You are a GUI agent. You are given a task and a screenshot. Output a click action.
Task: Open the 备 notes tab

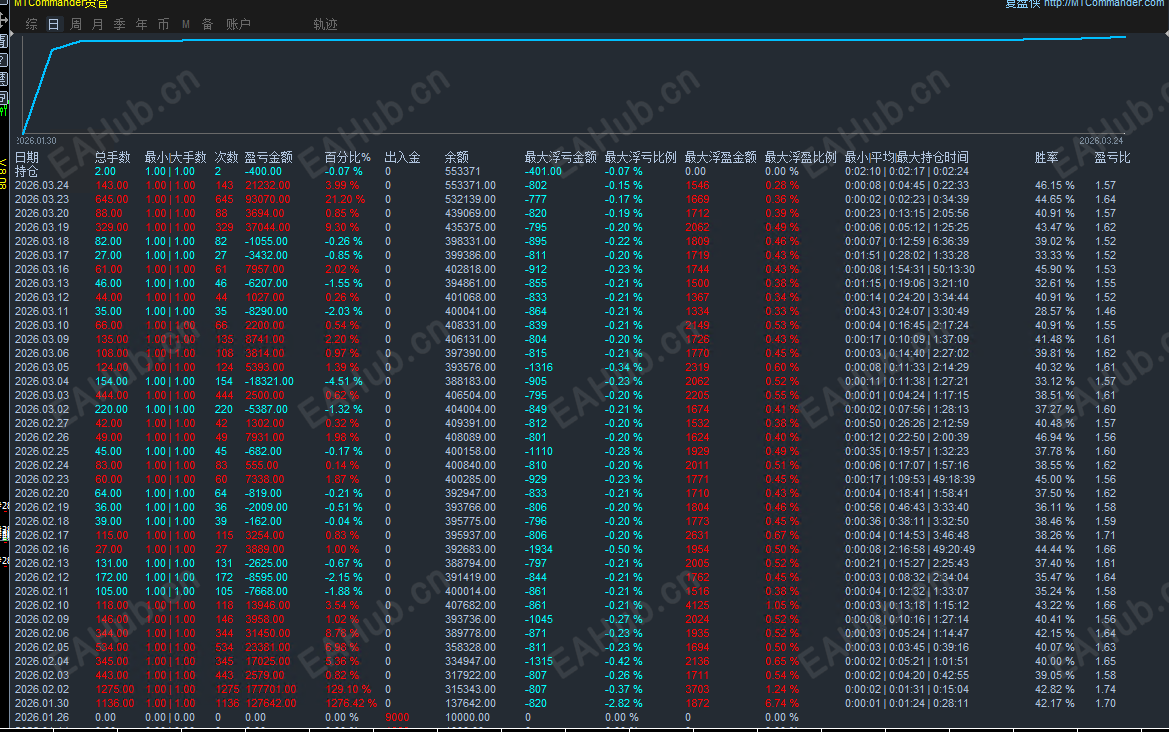pos(207,25)
